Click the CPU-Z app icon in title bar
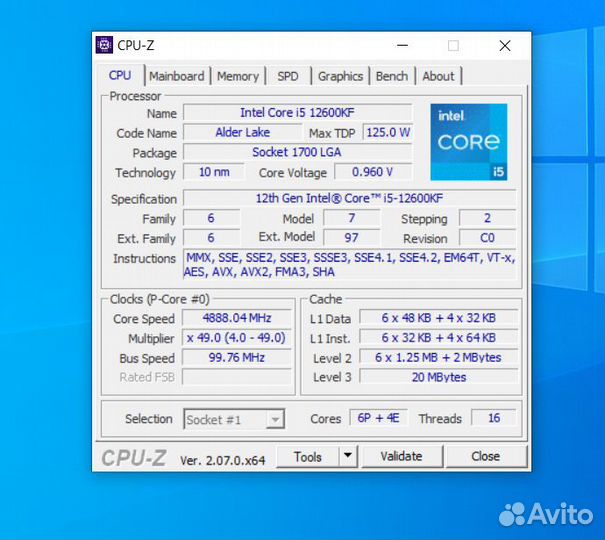The width and height of the screenshot is (605, 540). tap(104, 45)
